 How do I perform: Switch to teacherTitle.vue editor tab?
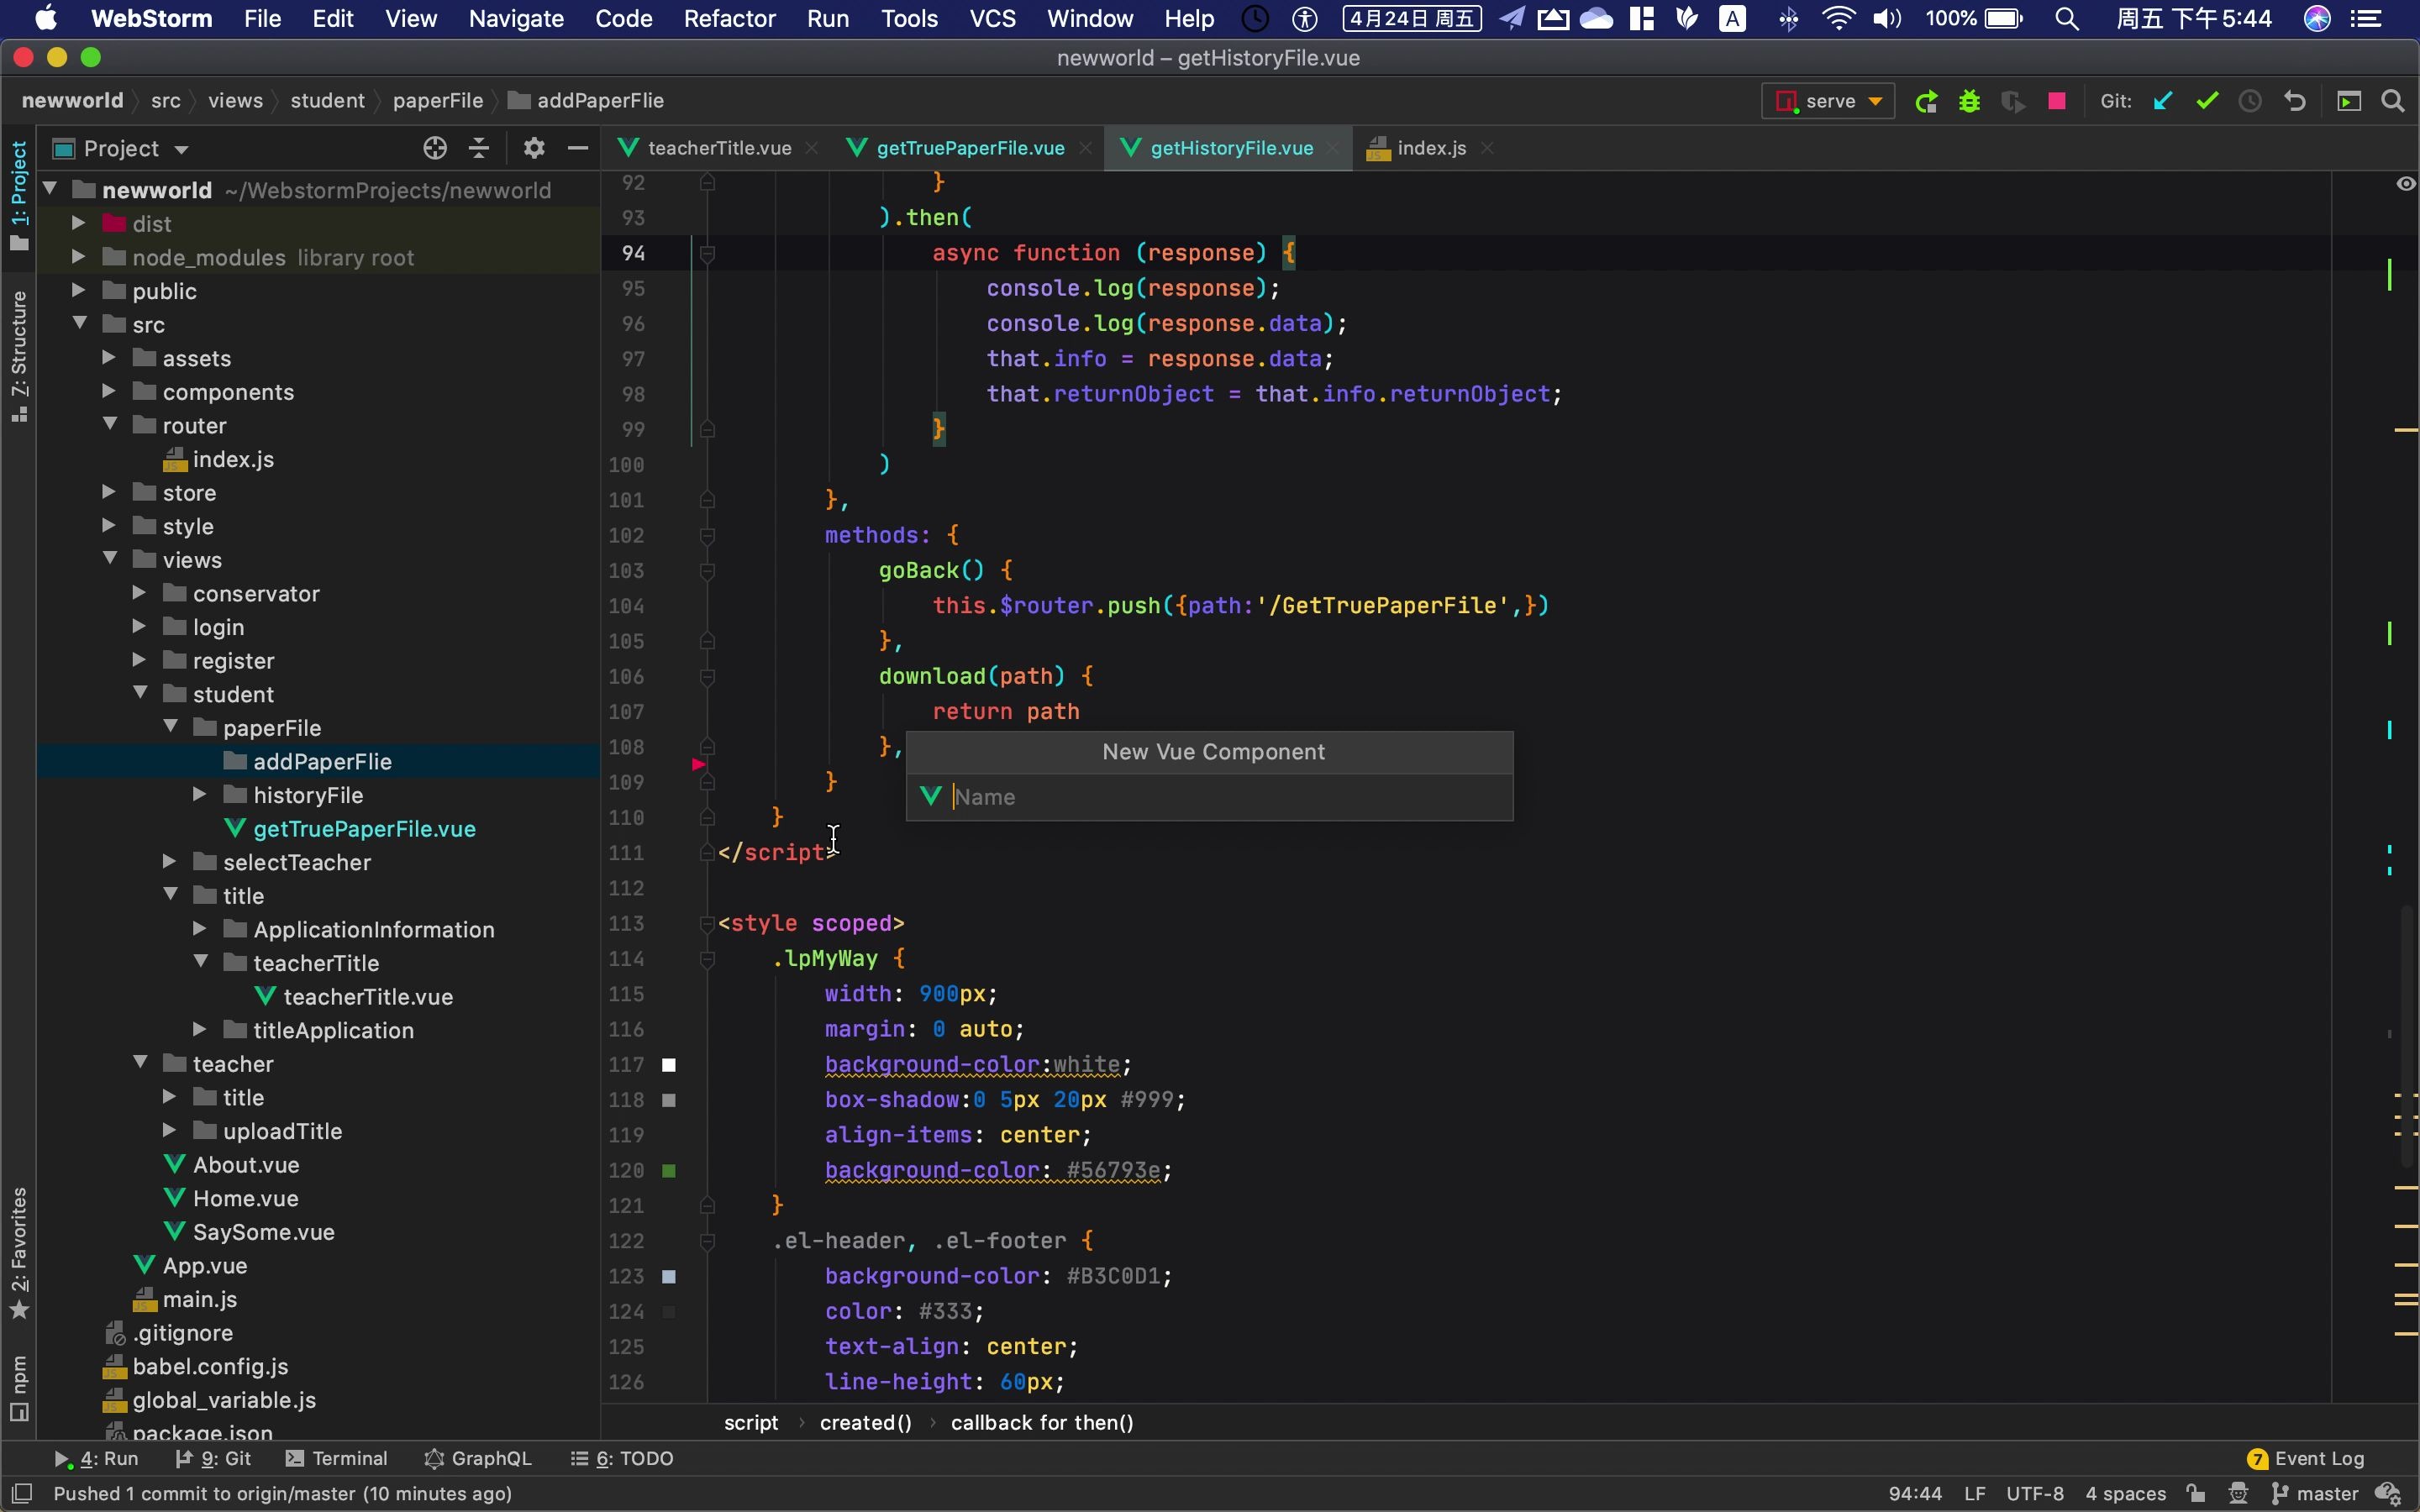tap(718, 148)
